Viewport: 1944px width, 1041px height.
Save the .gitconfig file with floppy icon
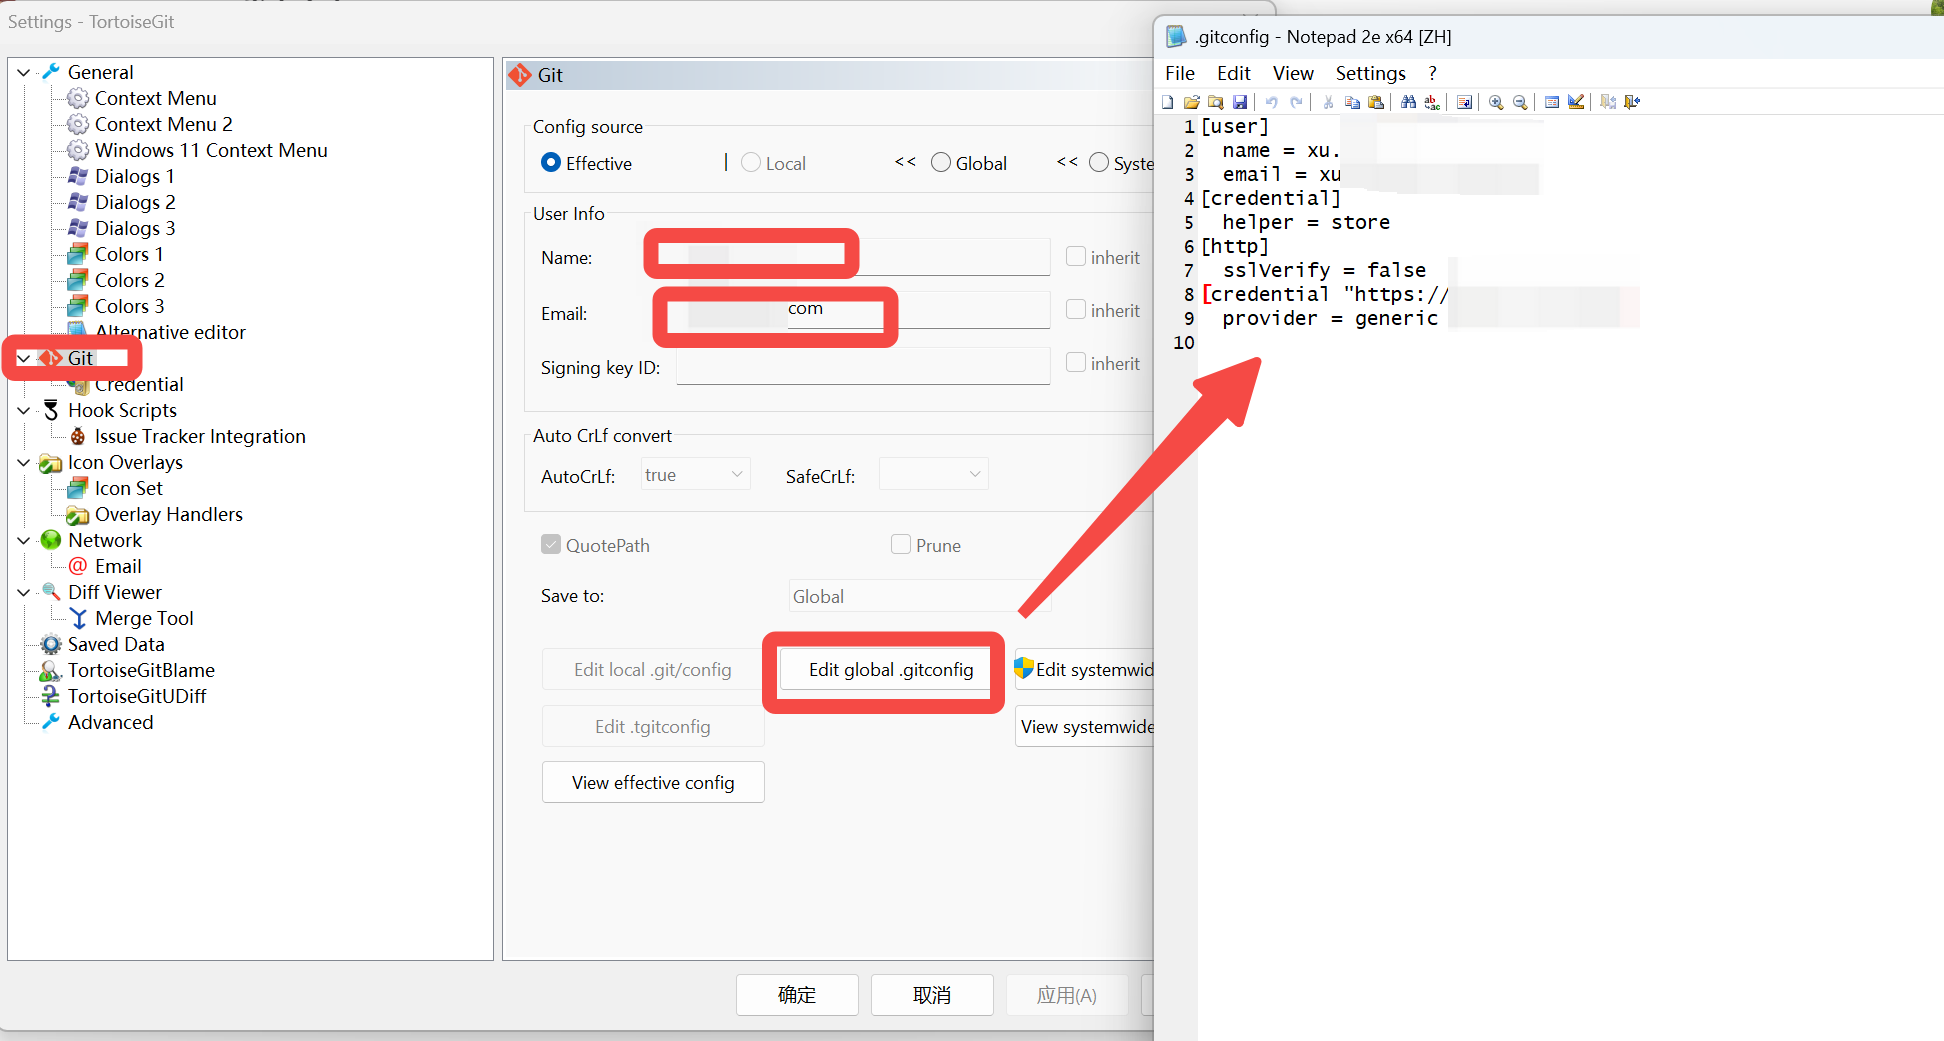[x=1240, y=102]
